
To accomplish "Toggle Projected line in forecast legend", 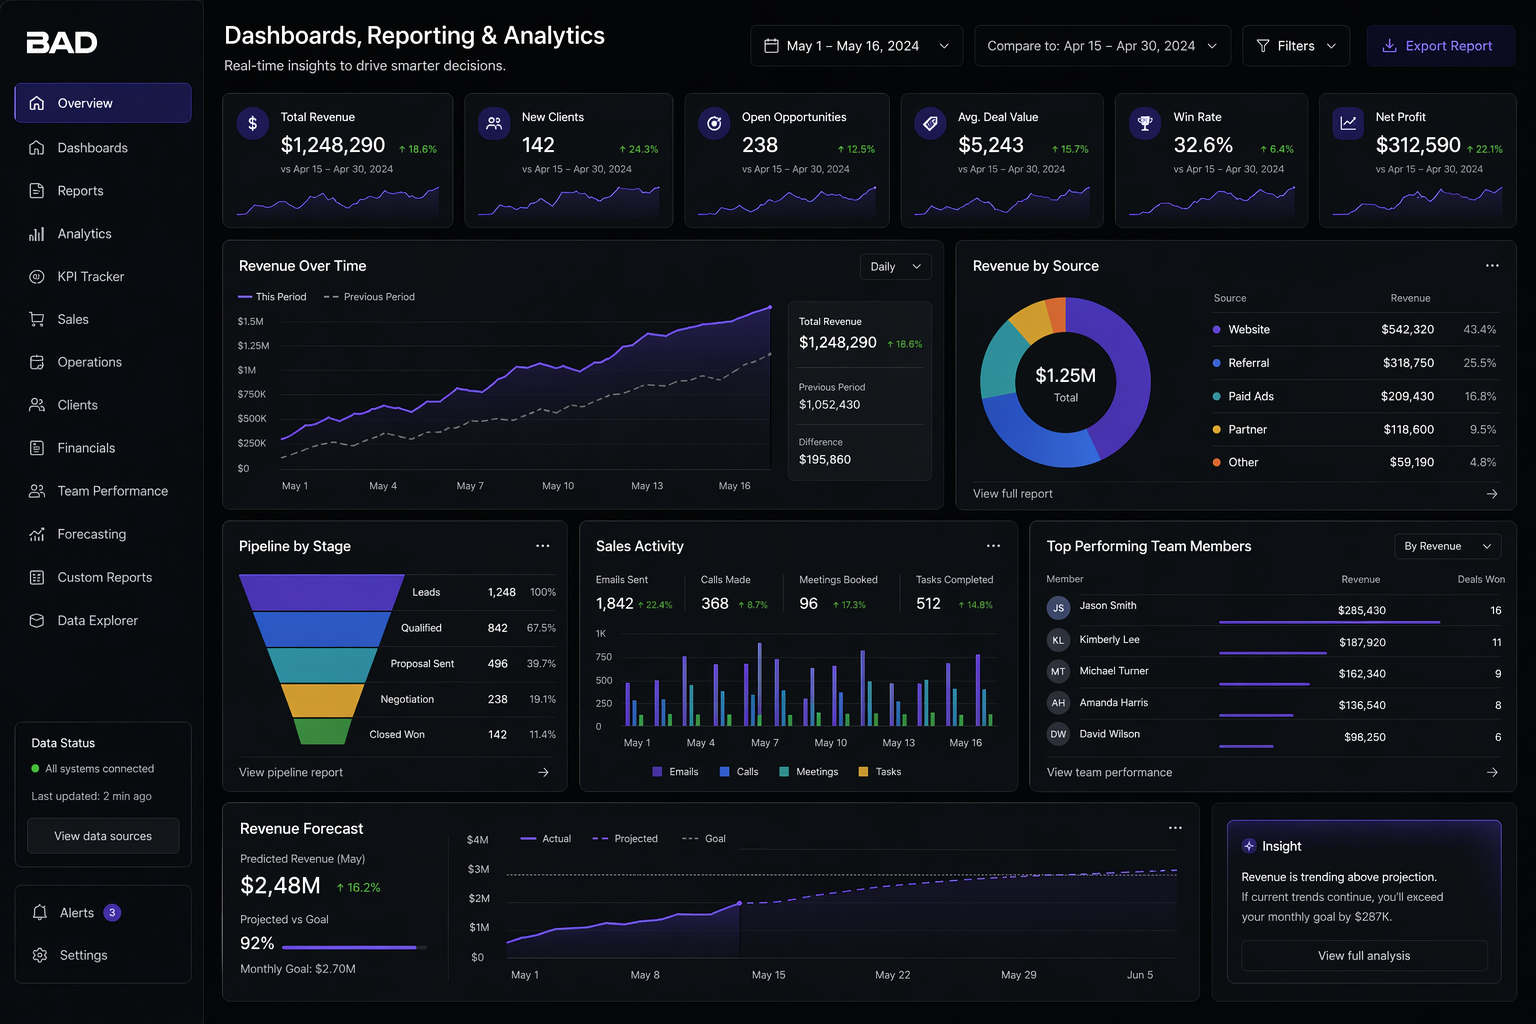I will coord(625,839).
